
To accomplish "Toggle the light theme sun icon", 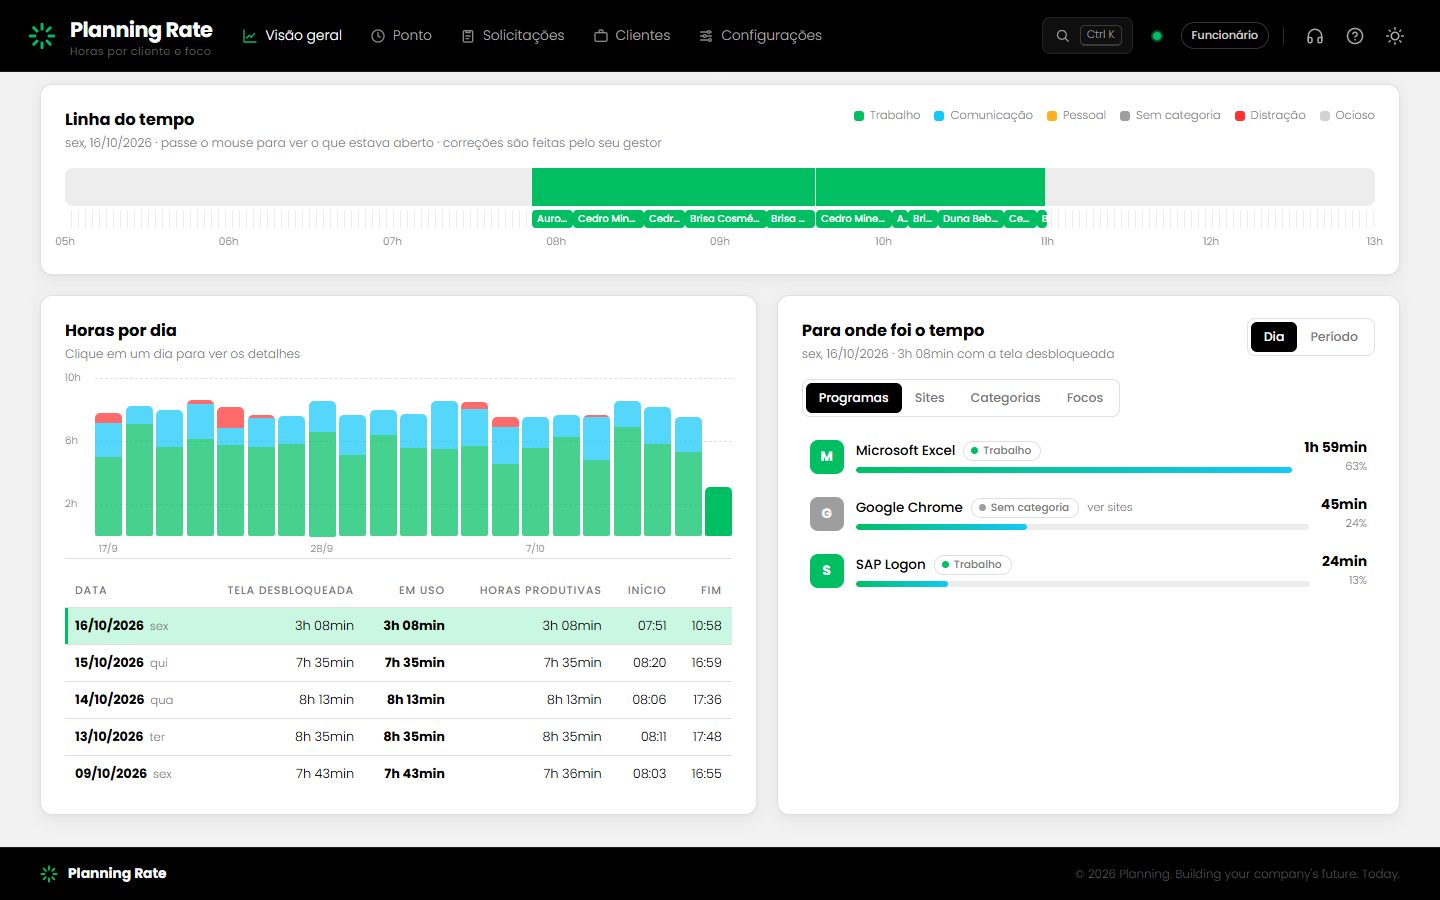I will point(1395,36).
